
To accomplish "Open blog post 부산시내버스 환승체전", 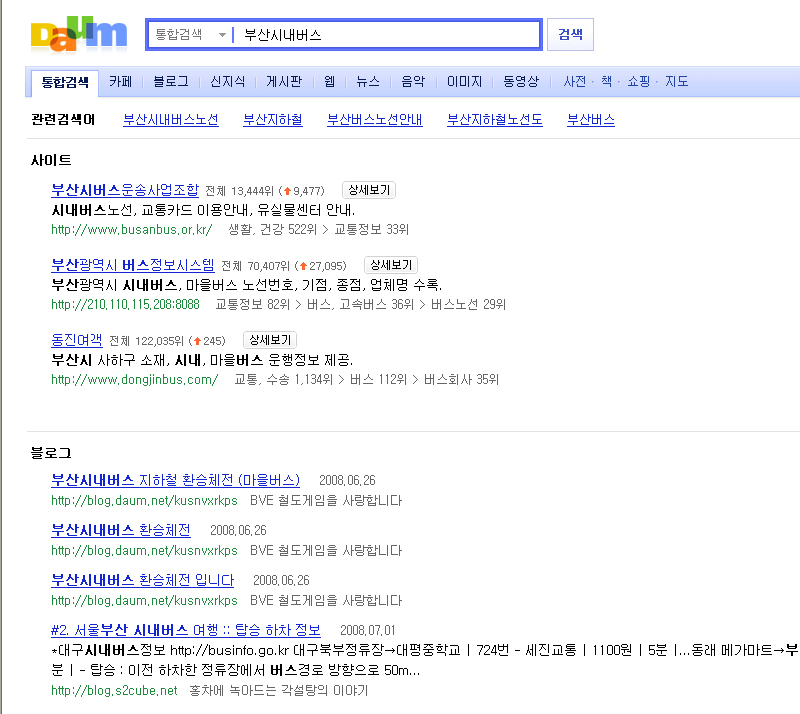I will point(121,530).
